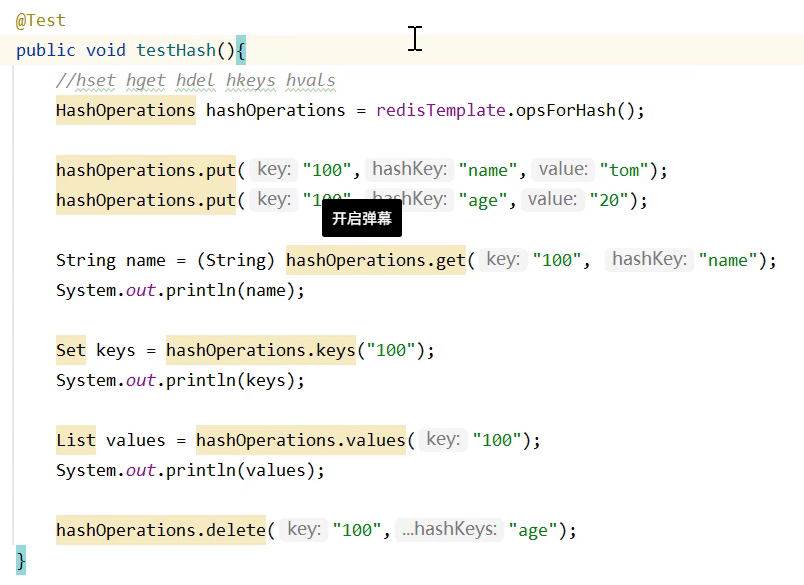Viewport: 804px width, 585px height.
Task: Click the public keyword
Action: [46, 50]
